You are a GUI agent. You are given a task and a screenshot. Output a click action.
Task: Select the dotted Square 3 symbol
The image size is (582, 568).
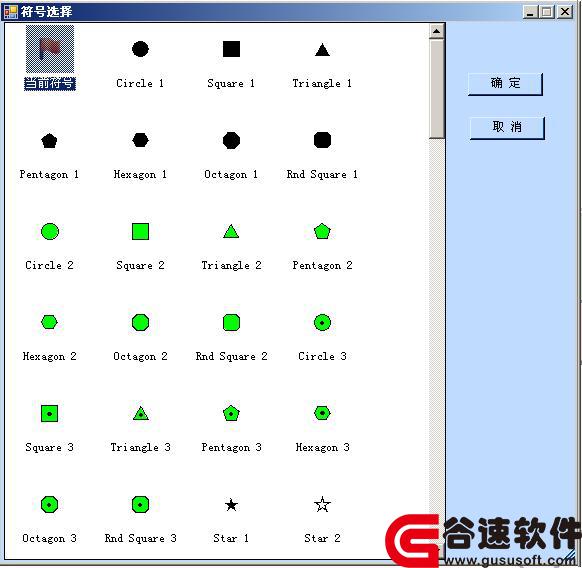click(x=49, y=413)
